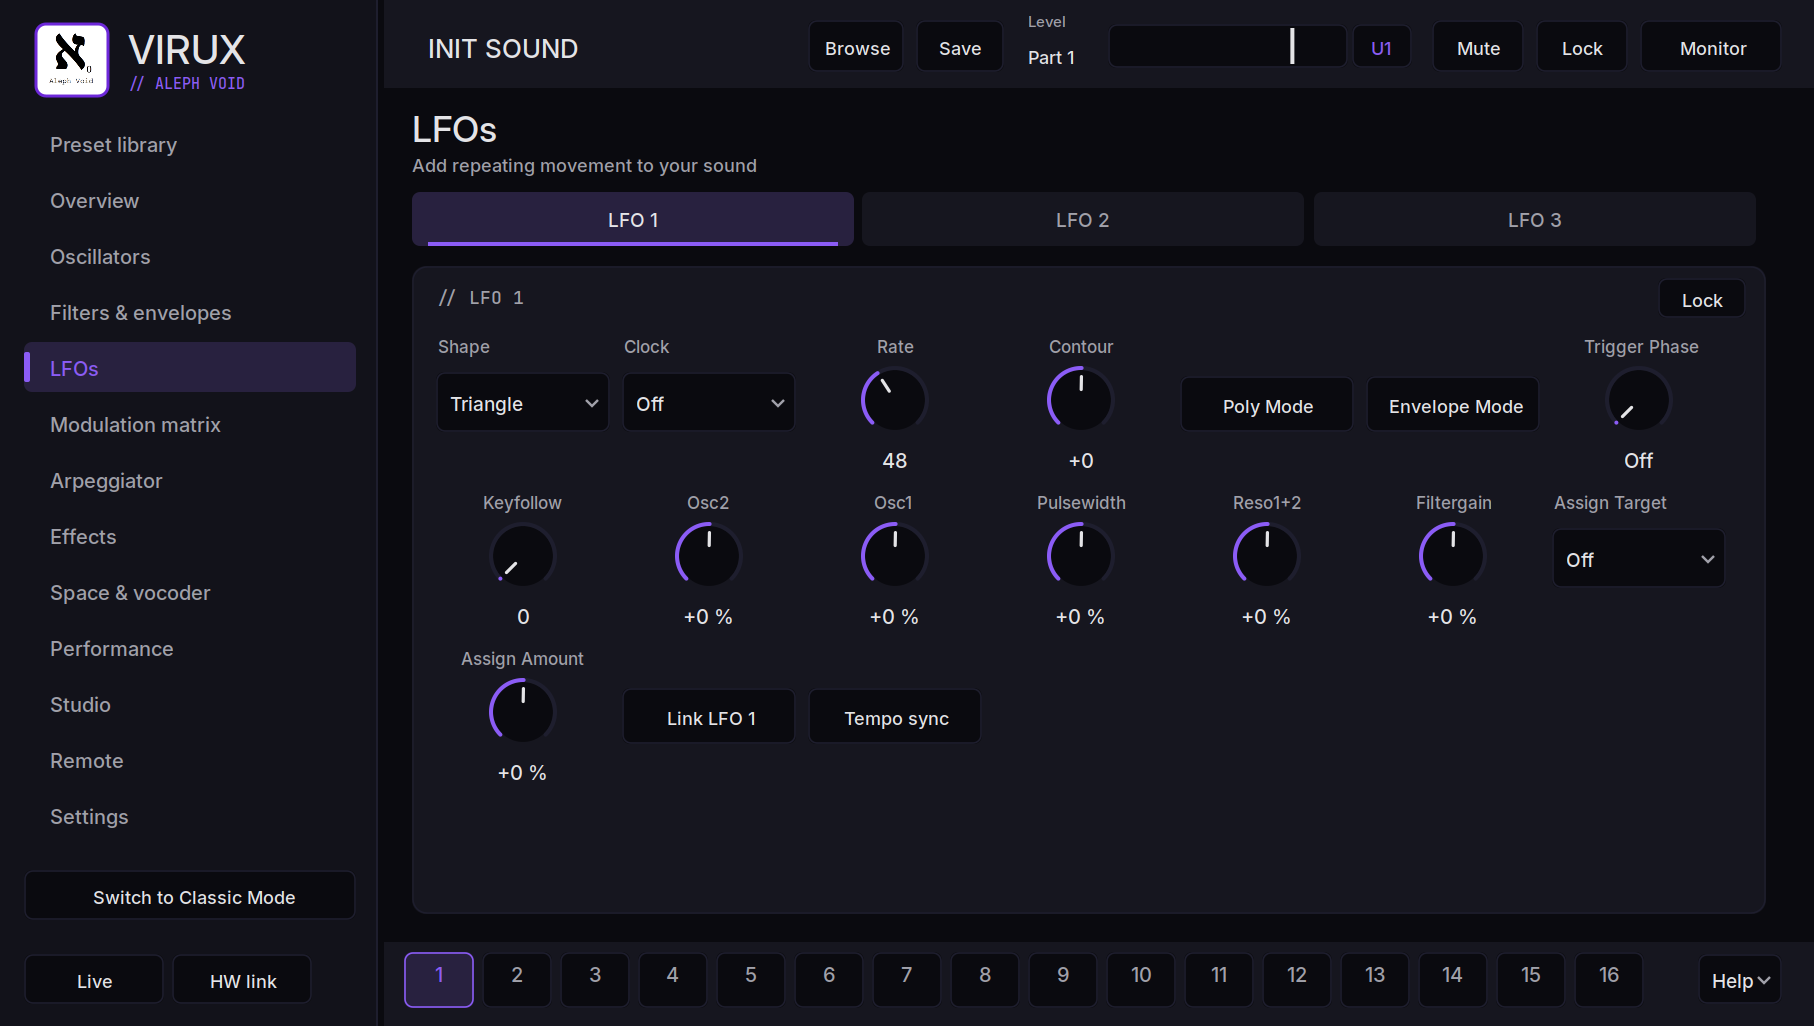Toggle Link LFO 1
This screenshot has width=1814, height=1026.
tap(709, 717)
